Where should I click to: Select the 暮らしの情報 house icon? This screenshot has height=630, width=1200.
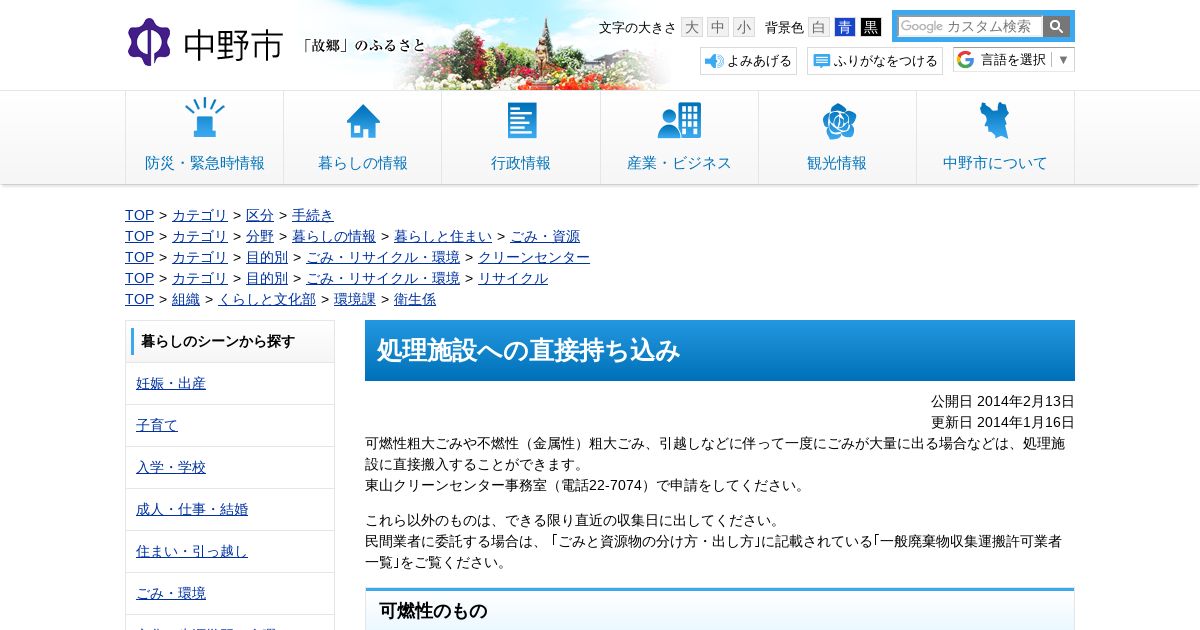point(363,121)
